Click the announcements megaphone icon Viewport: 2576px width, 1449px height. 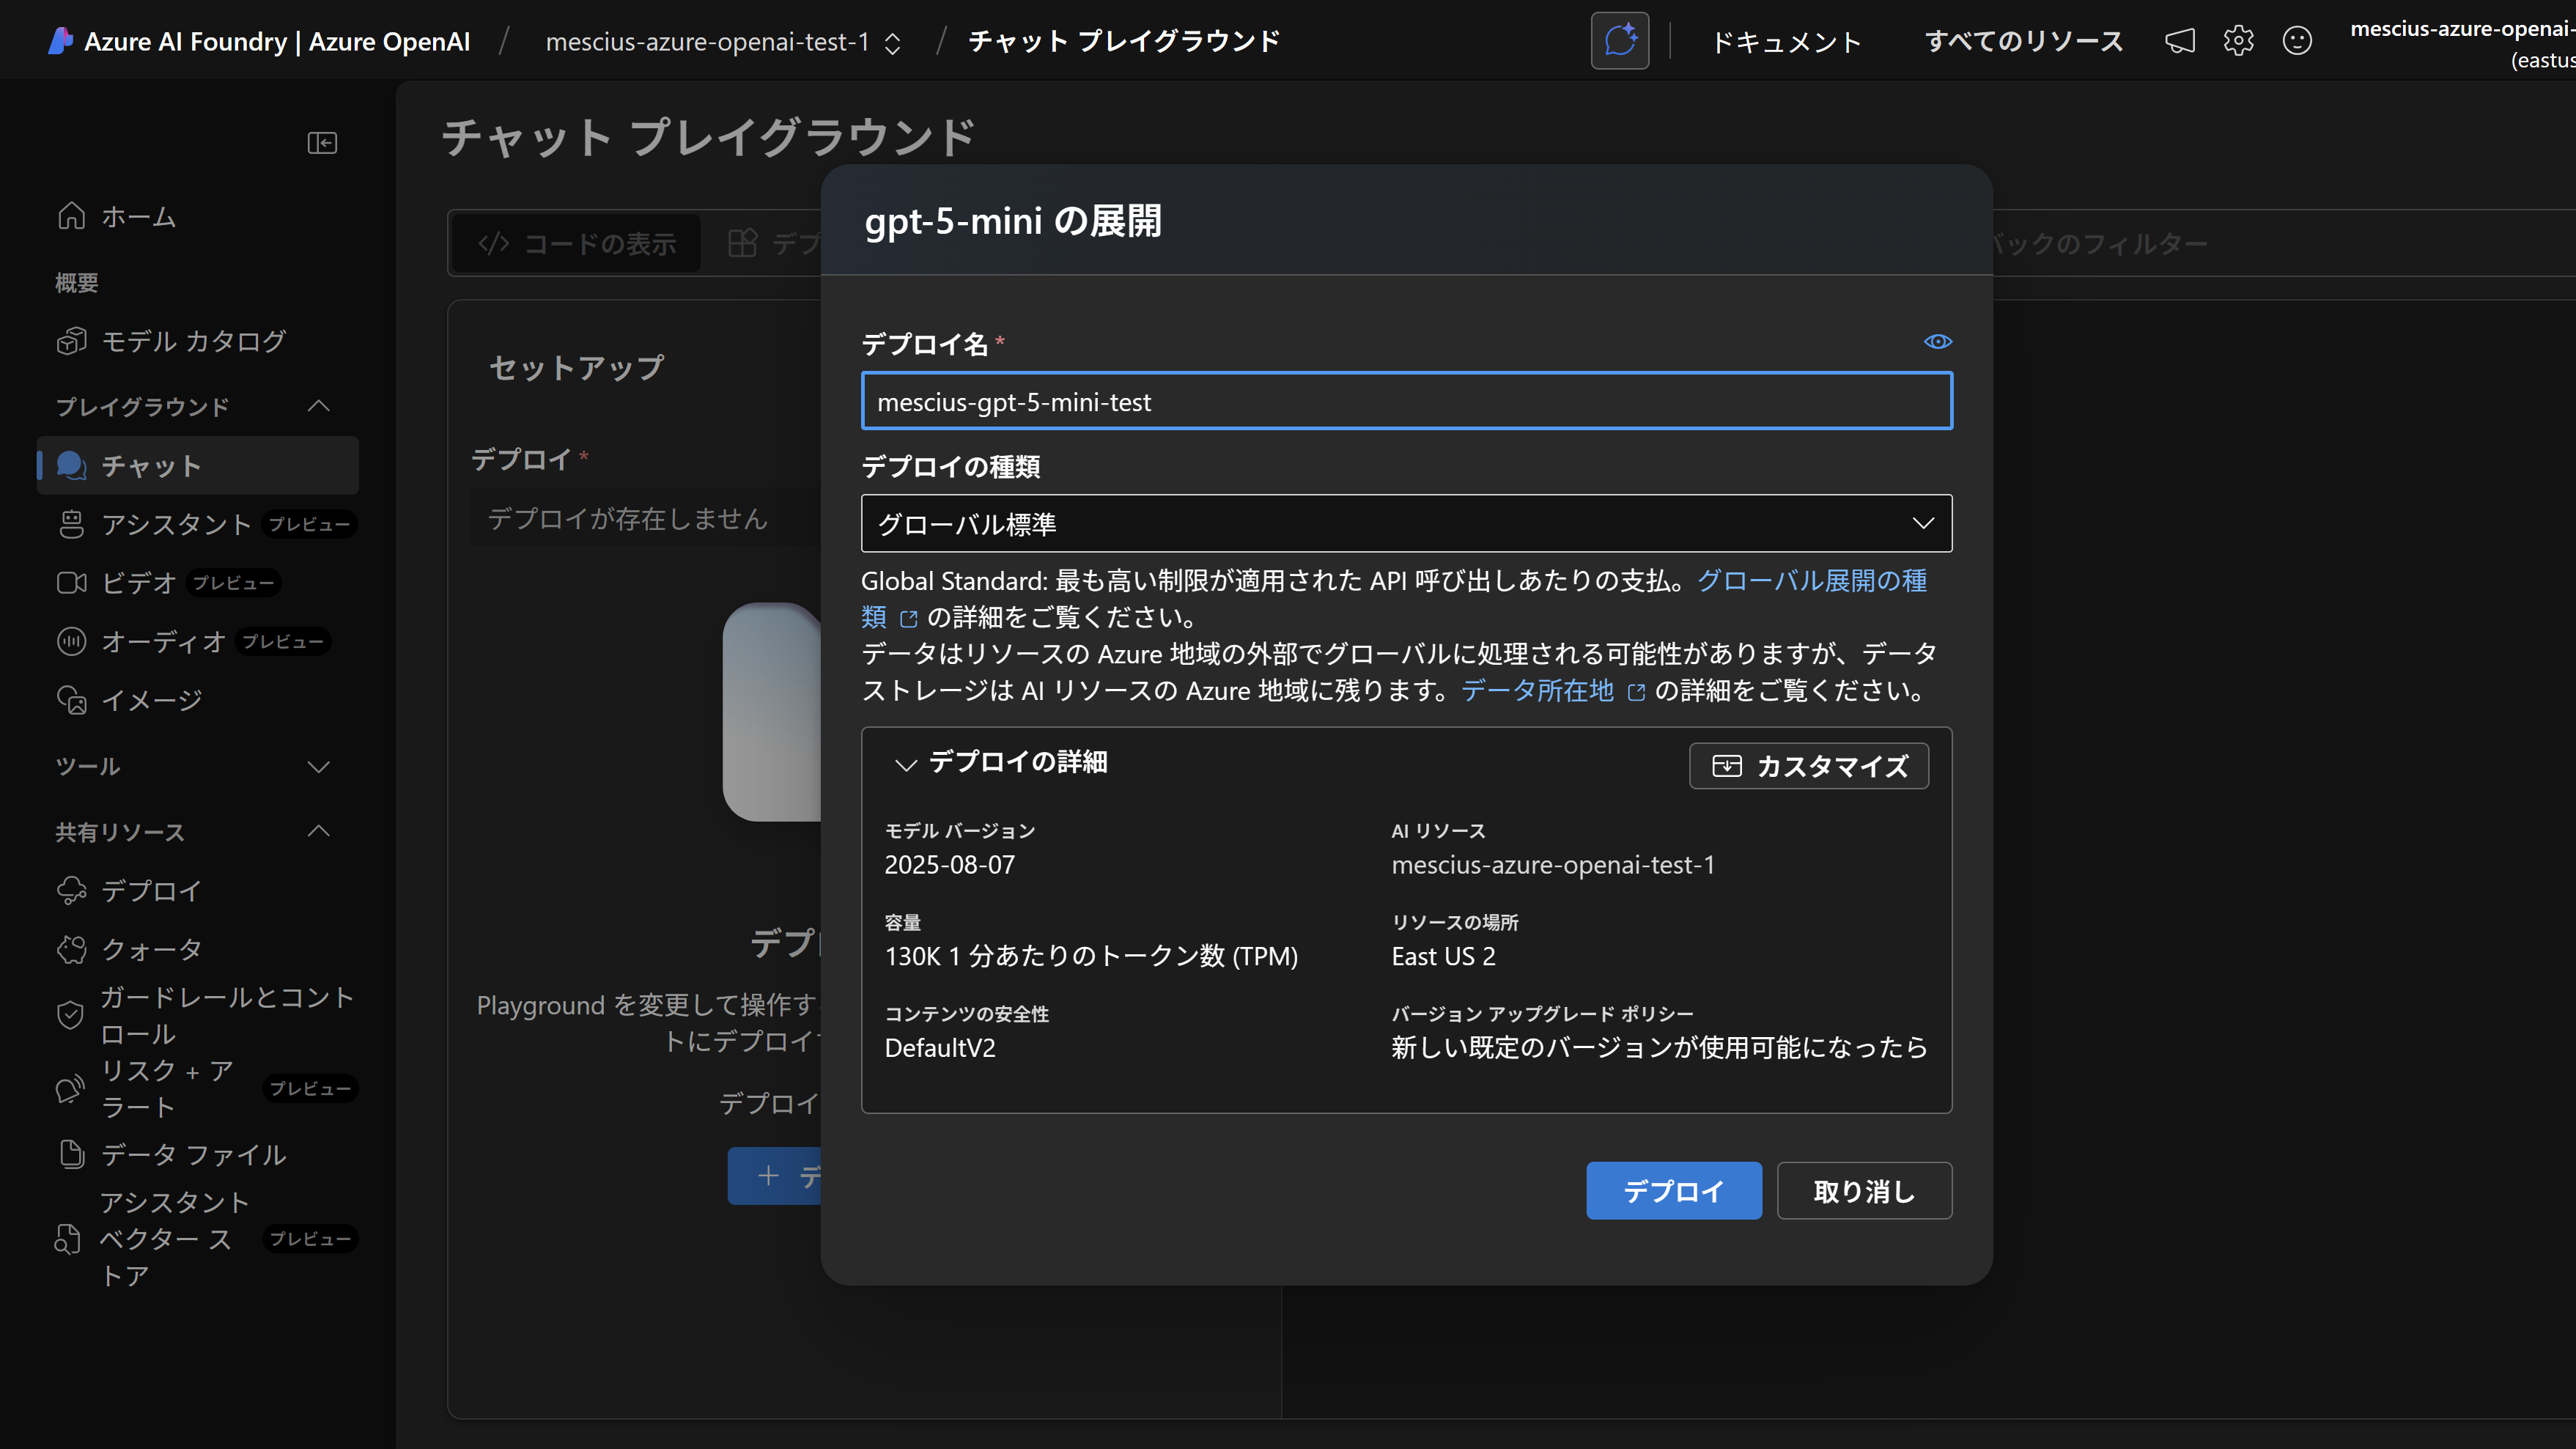2180,41
